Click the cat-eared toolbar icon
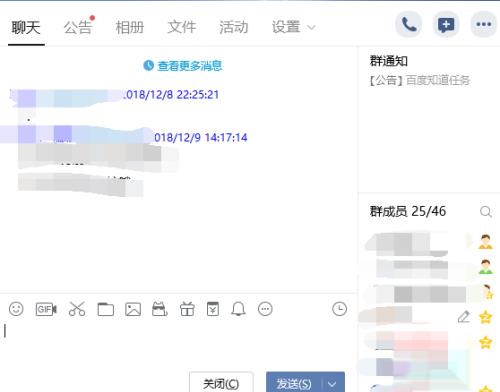500x392 pixels. click(x=160, y=309)
